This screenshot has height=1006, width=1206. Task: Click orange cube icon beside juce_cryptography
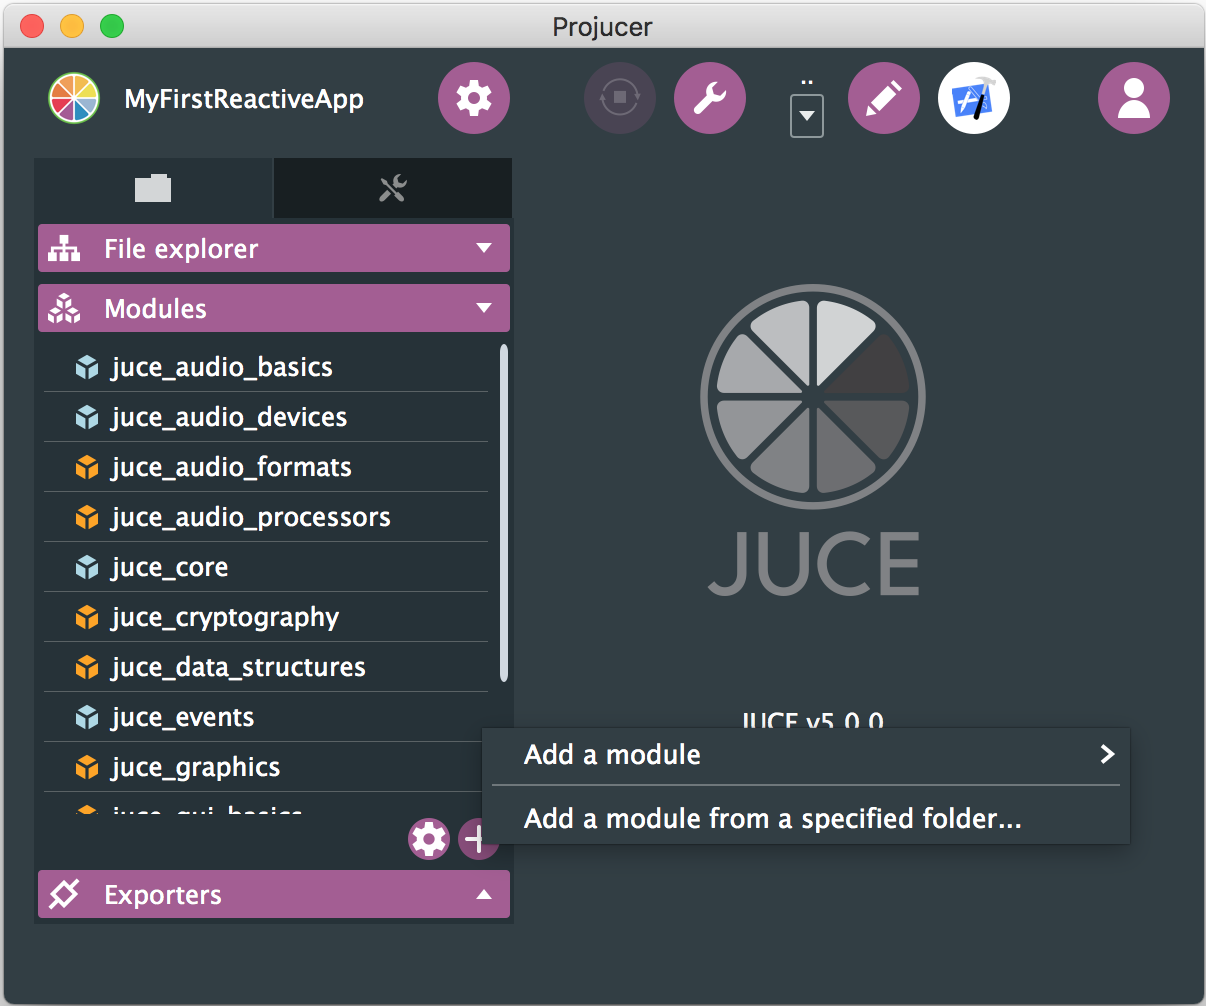pos(87,617)
